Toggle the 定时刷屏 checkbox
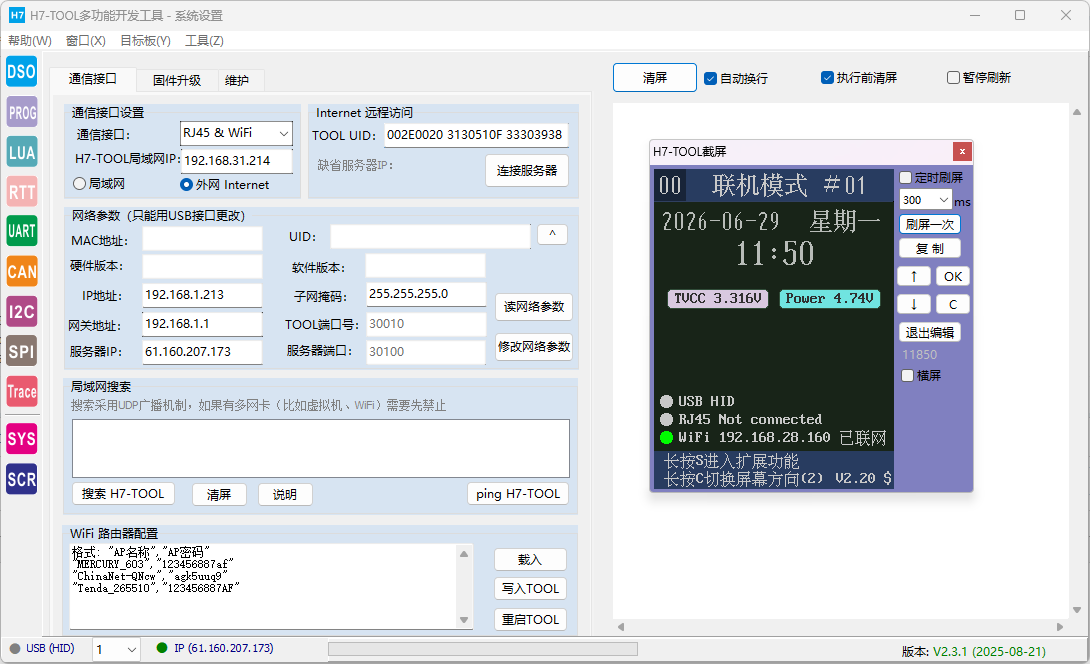 click(906, 177)
